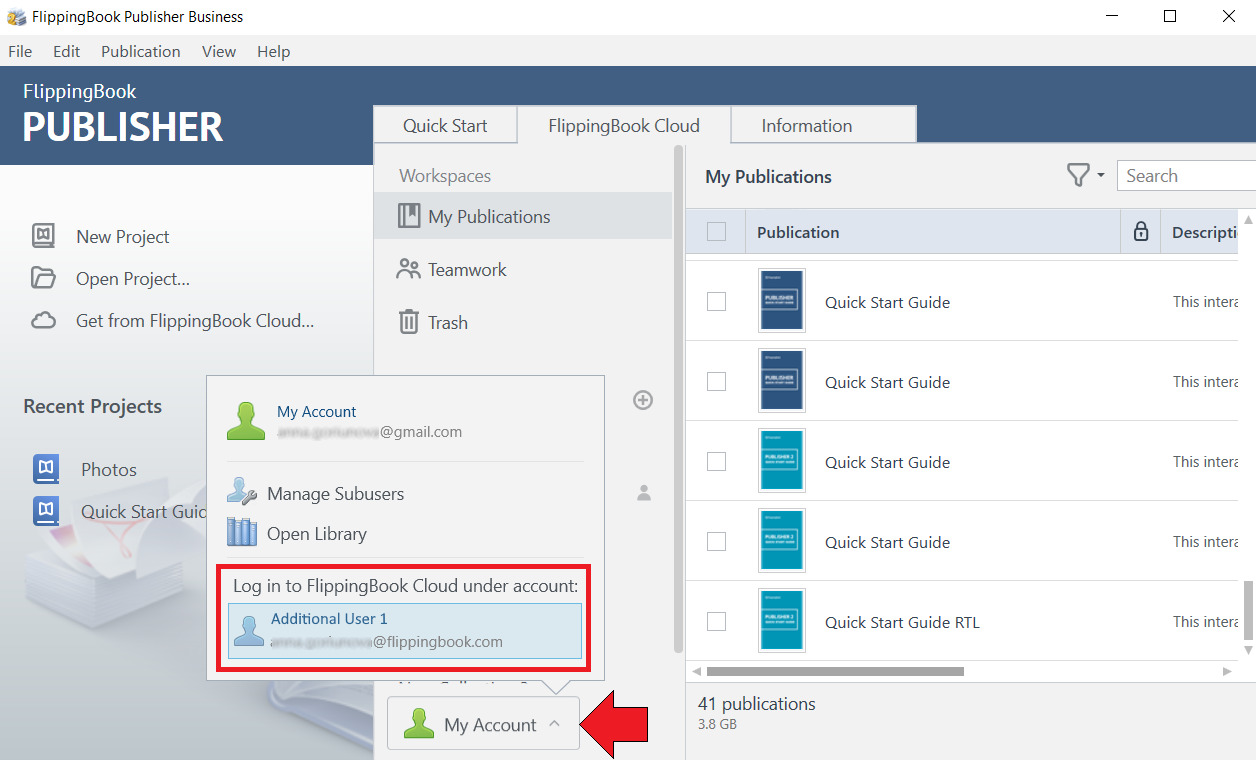Viewport: 1256px width, 760px height.
Task: Click the scroll-right arrow of publications list
Action: click(x=1229, y=671)
